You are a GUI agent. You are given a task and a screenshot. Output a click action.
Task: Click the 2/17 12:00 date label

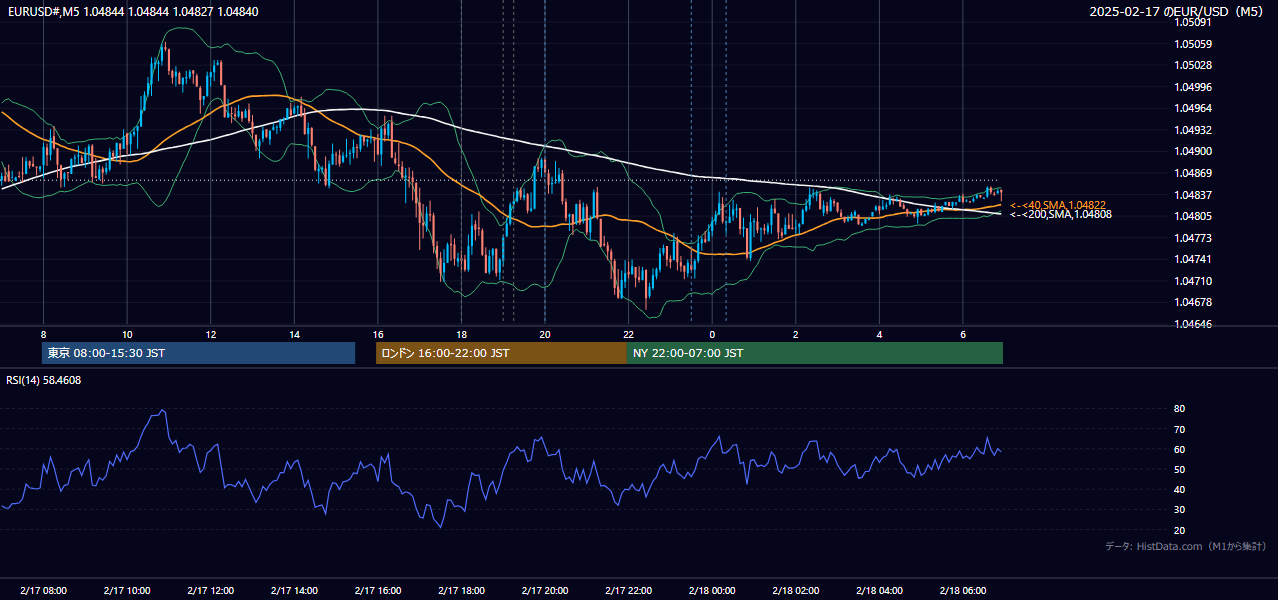[x=210, y=591]
